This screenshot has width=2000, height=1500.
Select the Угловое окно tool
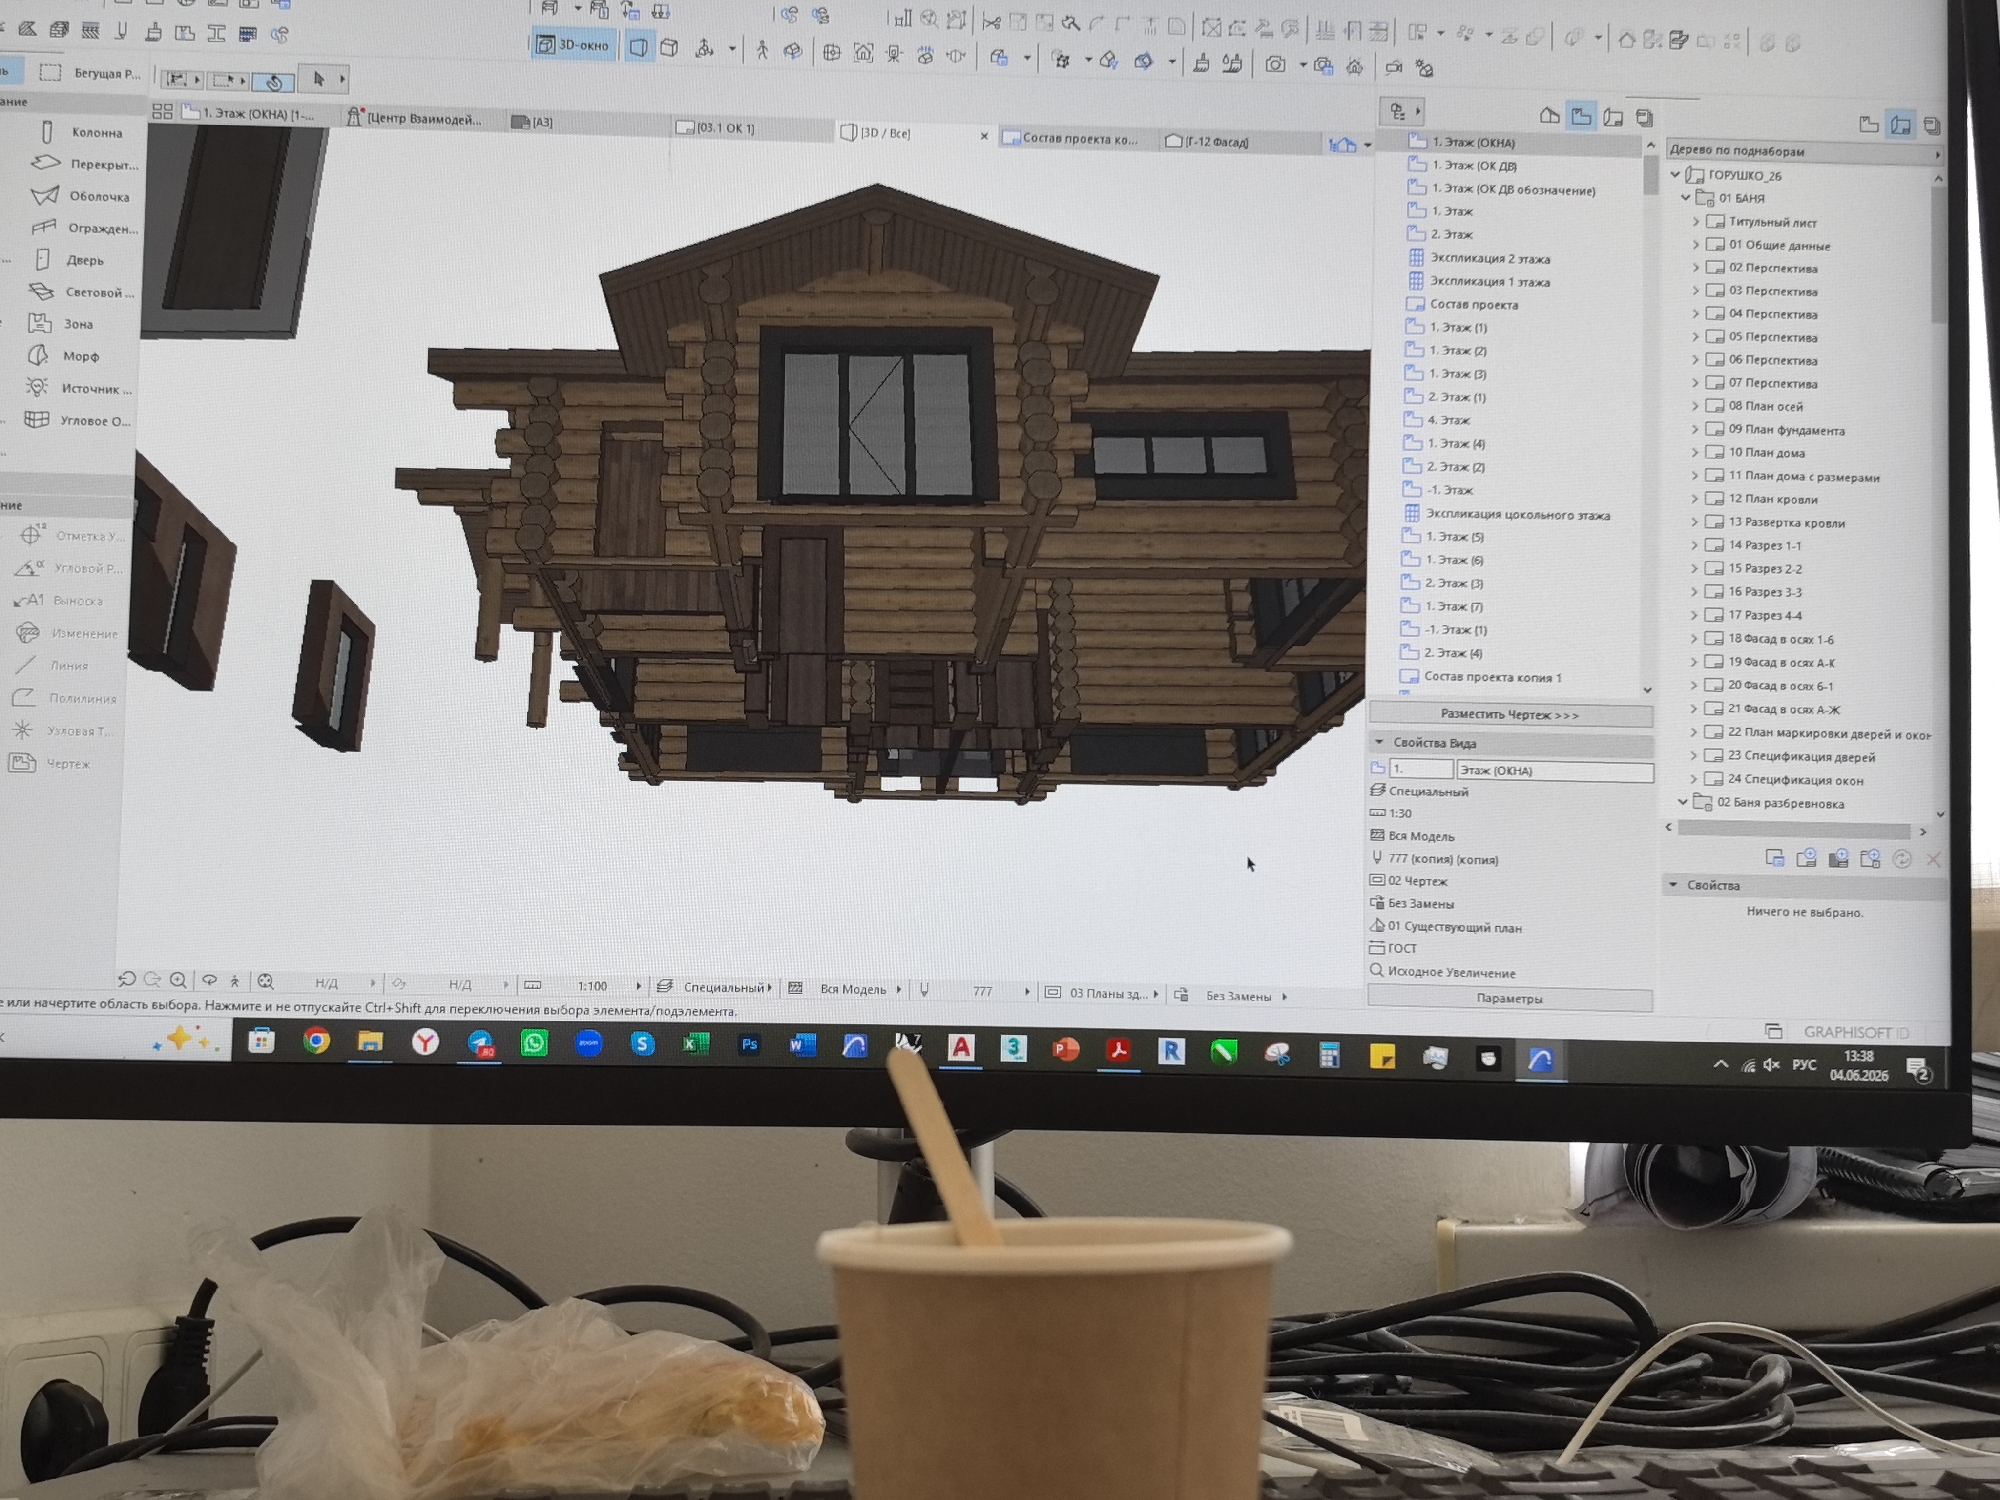77,420
